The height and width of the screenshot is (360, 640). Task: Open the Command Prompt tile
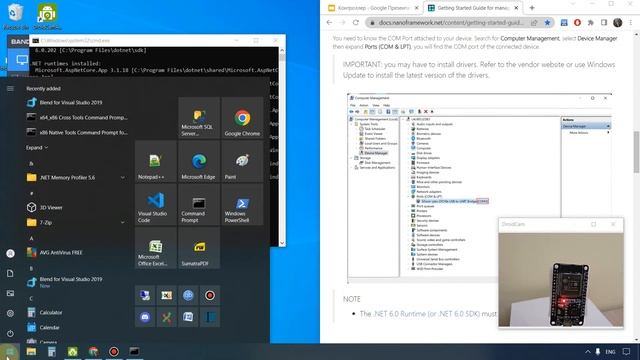(199, 204)
